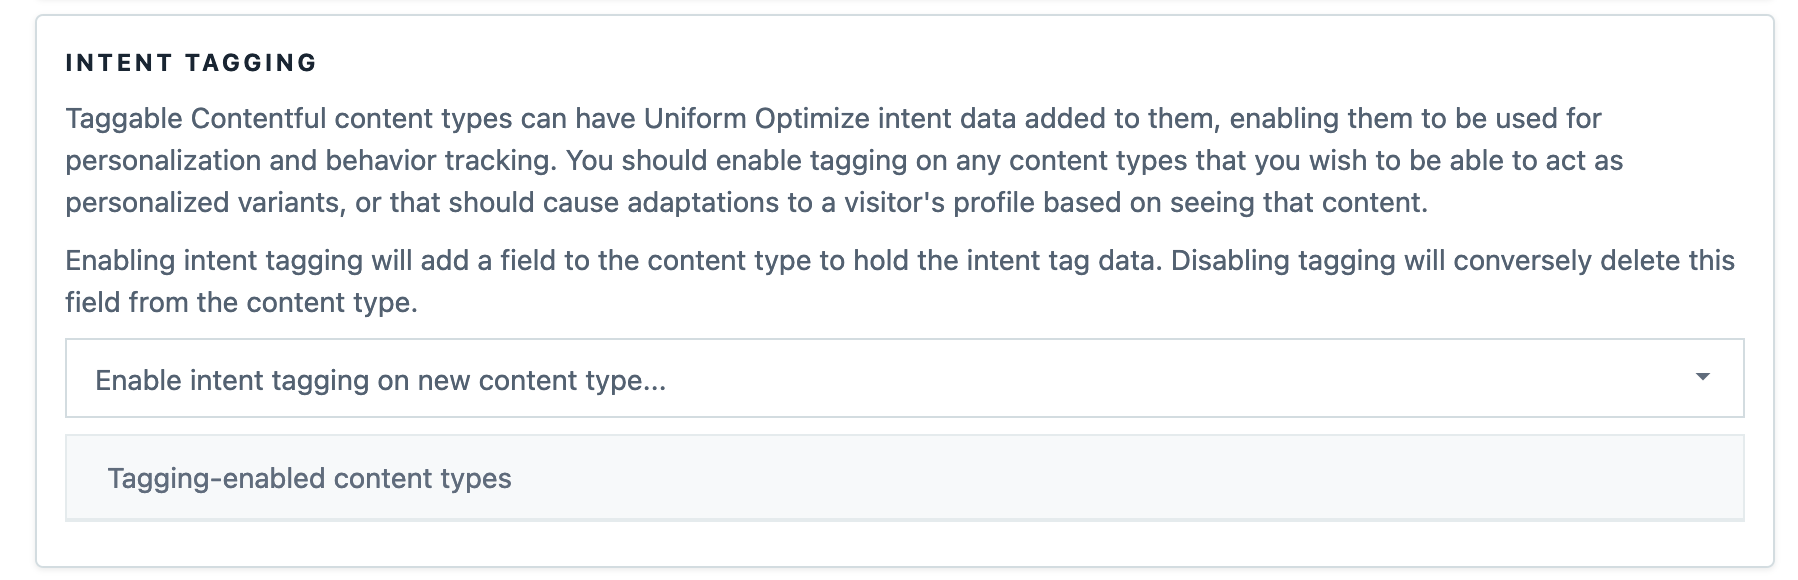
Task: Click the 'personalized variants' phrase
Action: point(204,203)
